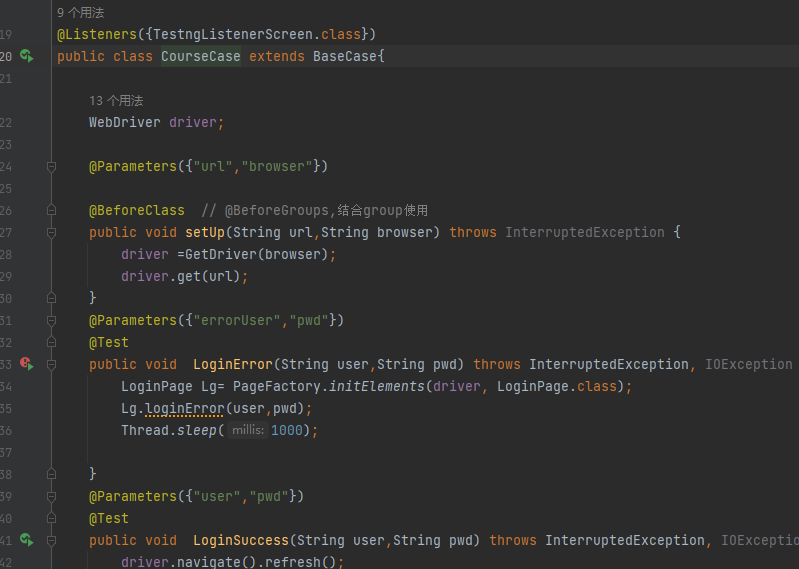Click the WebDriver type declaration
This screenshot has width=799, height=569.
[124, 122]
